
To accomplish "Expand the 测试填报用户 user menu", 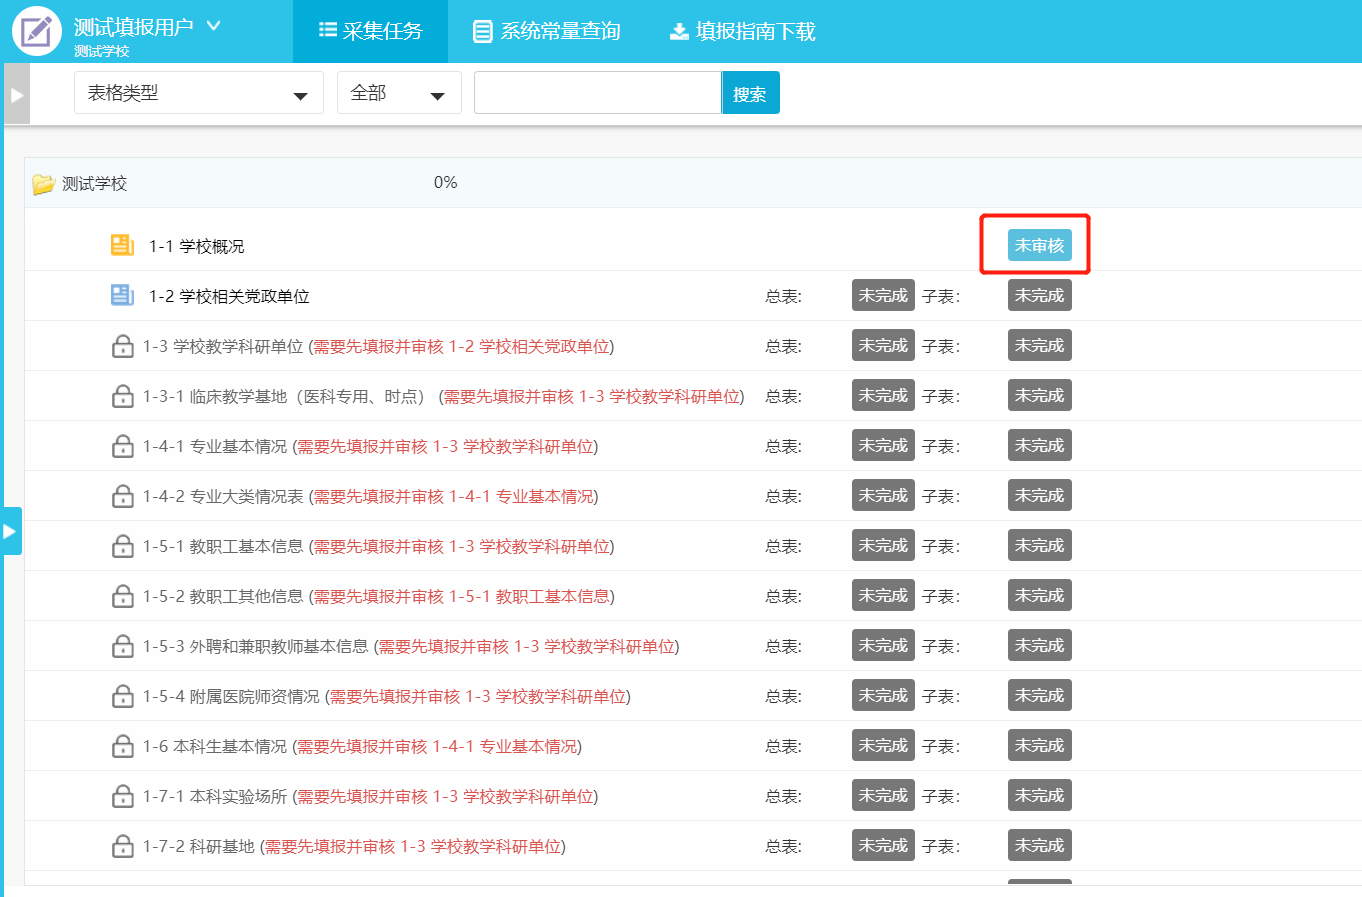I will point(213,25).
